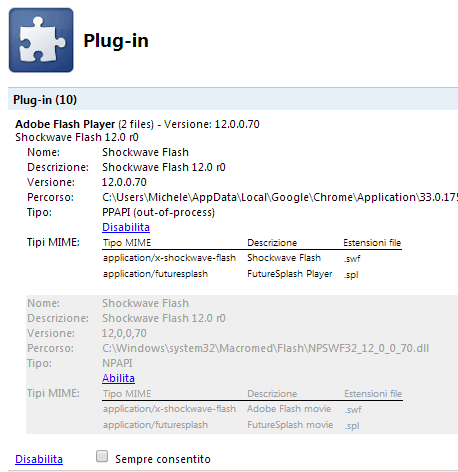Viewport: 458px width, 472px height.
Task: Click Adobe Flash movie description cell
Action: point(289,409)
